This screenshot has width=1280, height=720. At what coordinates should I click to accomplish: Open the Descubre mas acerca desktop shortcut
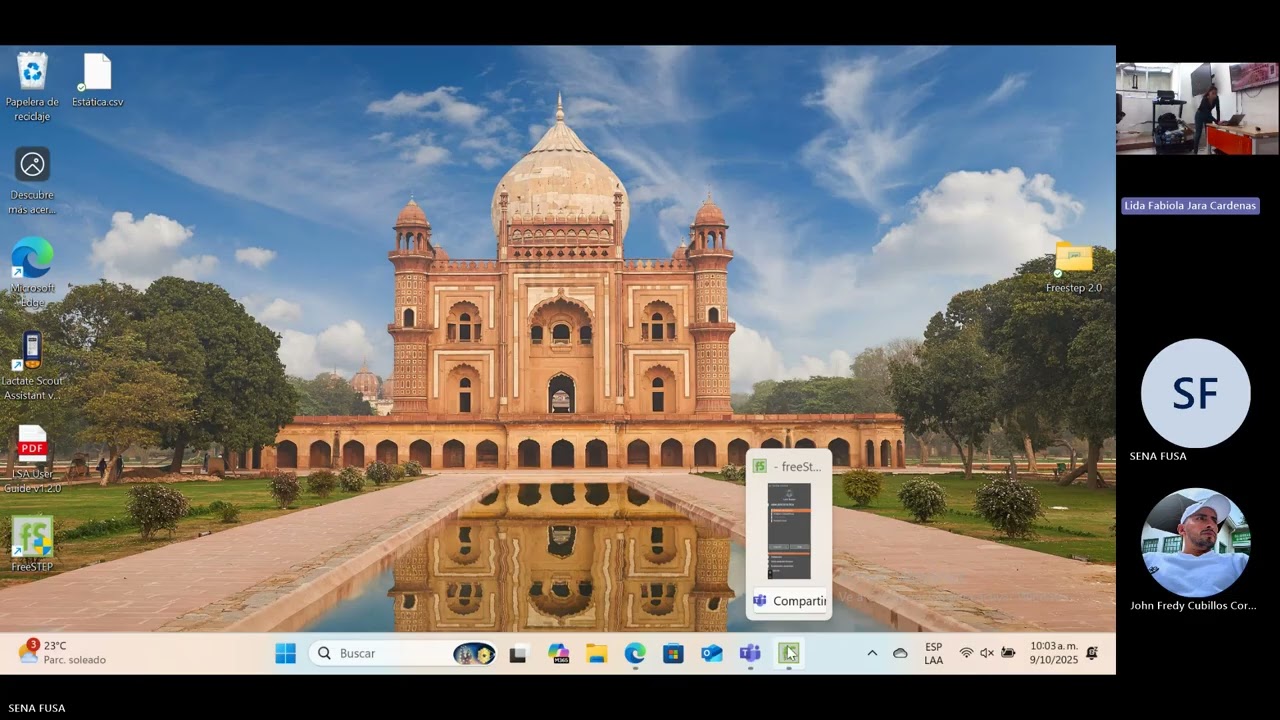pos(32,180)
